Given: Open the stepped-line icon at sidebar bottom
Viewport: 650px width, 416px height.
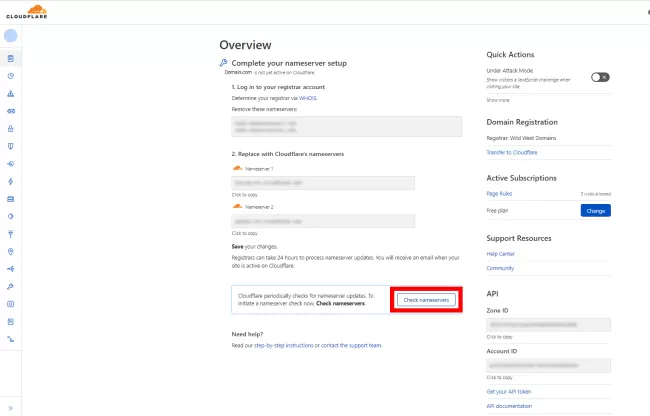Looking at the screenshot, I should (x=11, y=339).
